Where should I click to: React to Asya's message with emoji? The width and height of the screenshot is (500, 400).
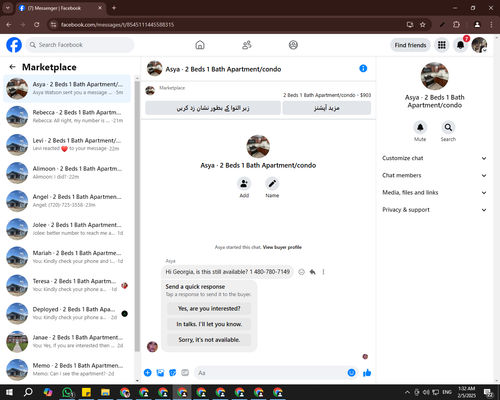[301, 272]
